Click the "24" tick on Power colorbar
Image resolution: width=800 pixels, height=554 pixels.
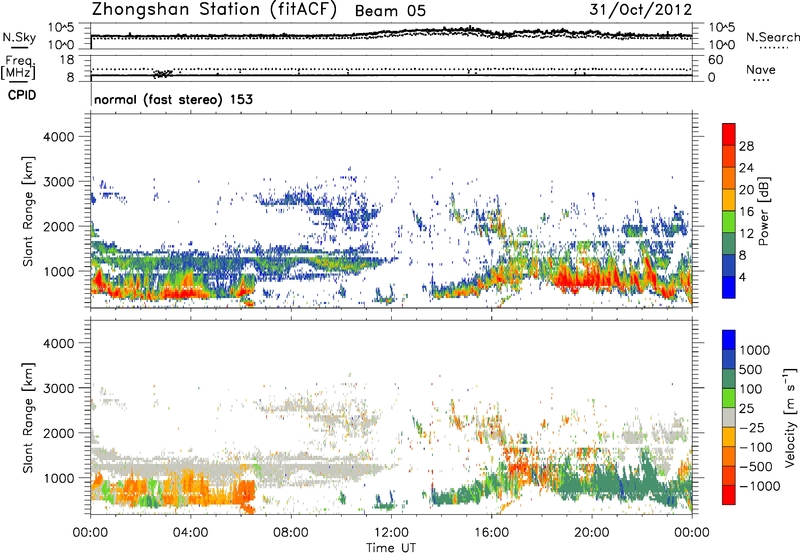click(x=746, y=168)
